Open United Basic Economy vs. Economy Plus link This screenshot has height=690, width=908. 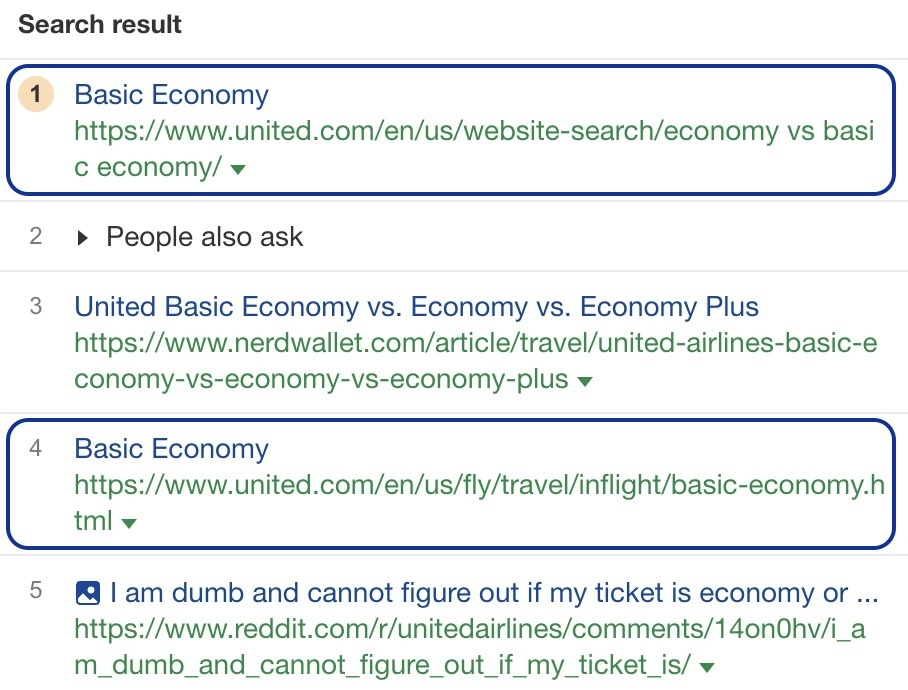pyautogui.click(x=416, y=307)
